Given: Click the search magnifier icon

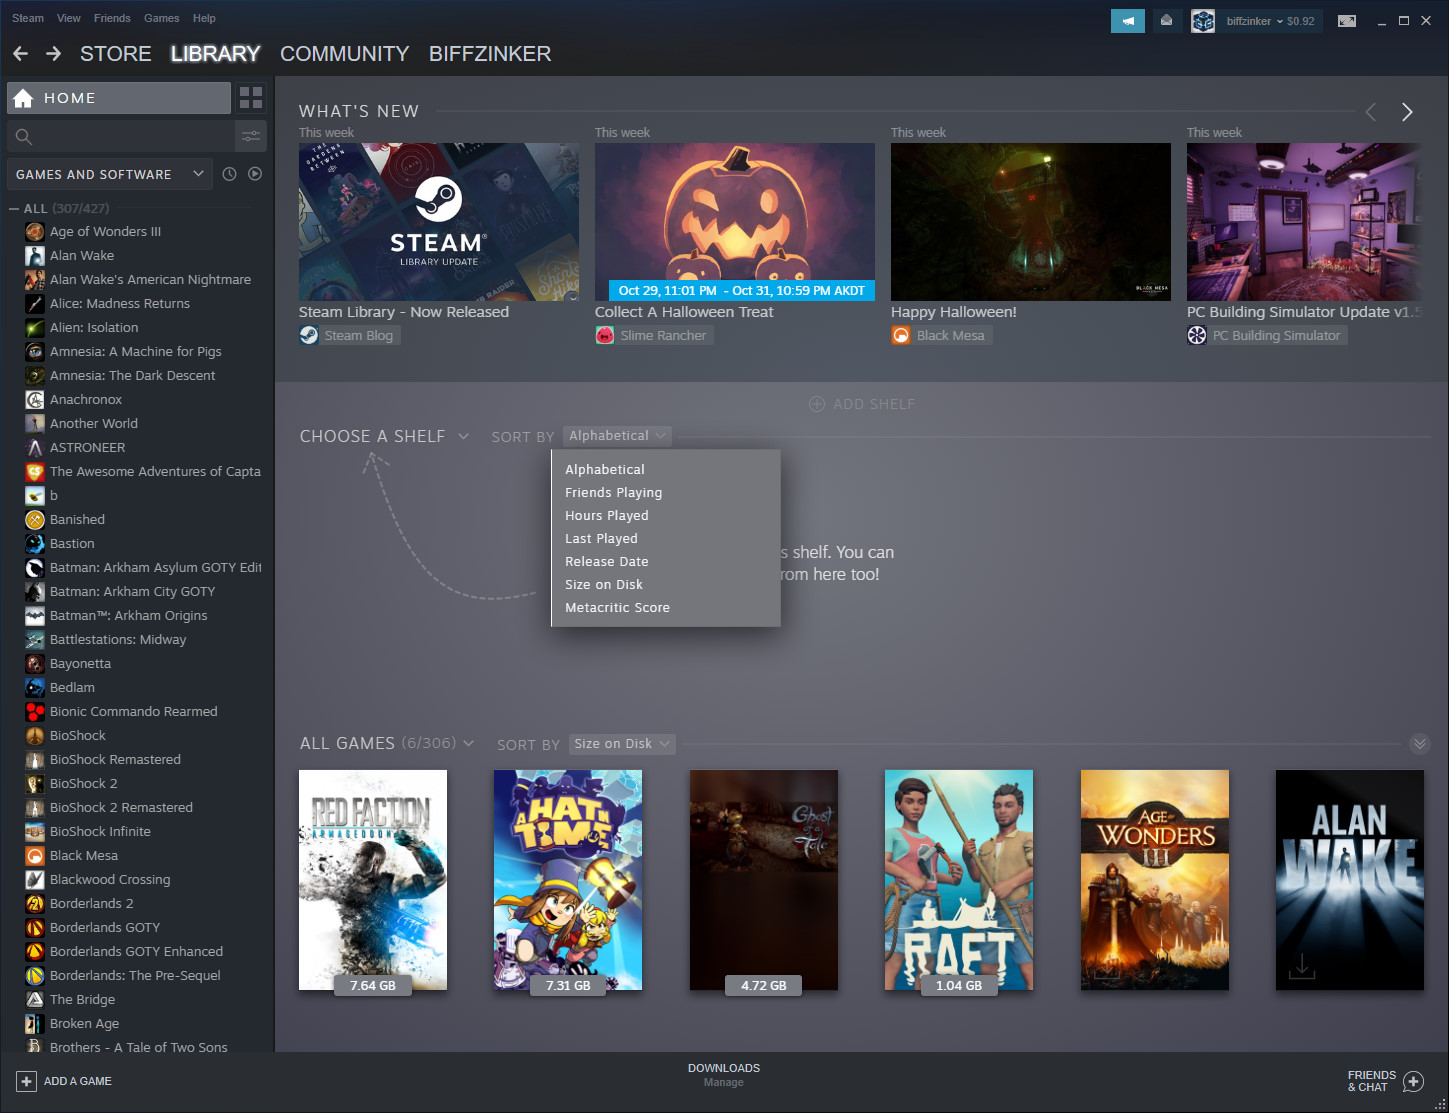Looking at the screenshot, I should tap(24, 136).
